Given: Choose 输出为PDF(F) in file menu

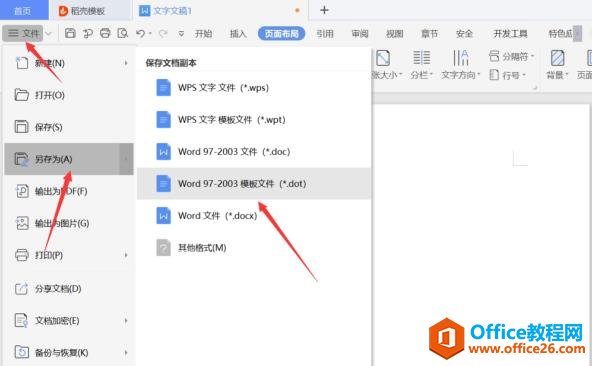Looking at the screenshot, I should click(x=69, y=191).
